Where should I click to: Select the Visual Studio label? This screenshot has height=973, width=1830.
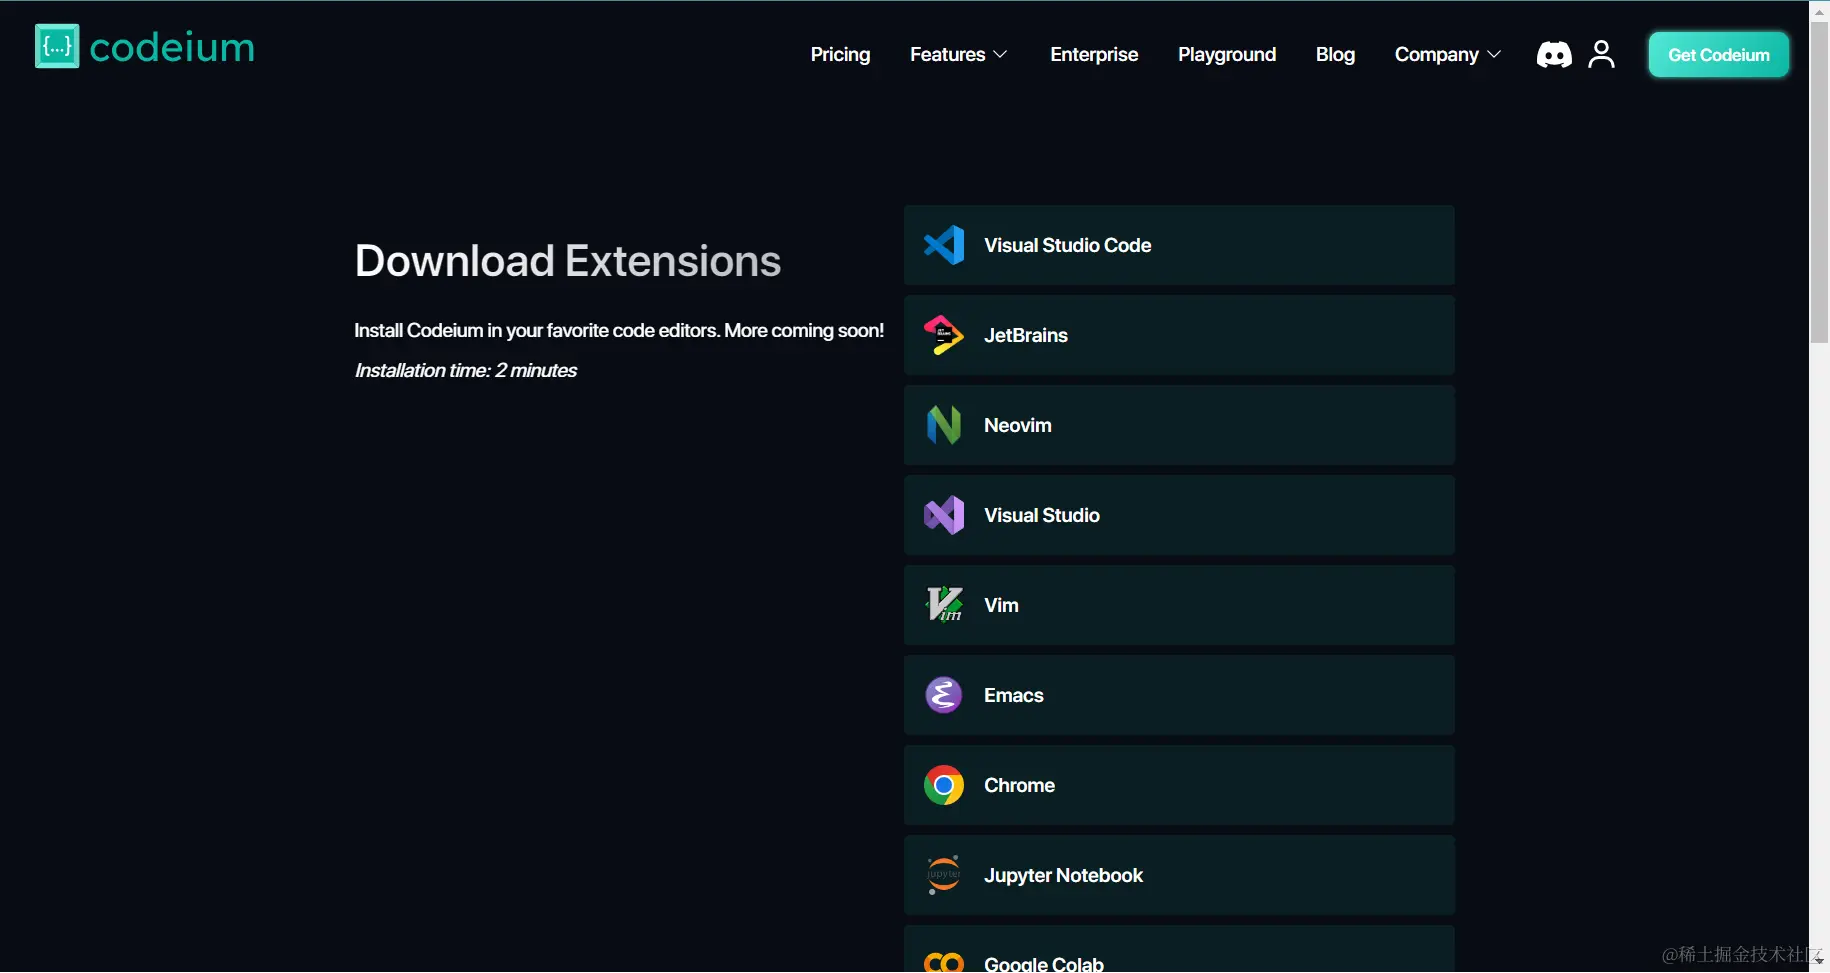coord(1042,515)
